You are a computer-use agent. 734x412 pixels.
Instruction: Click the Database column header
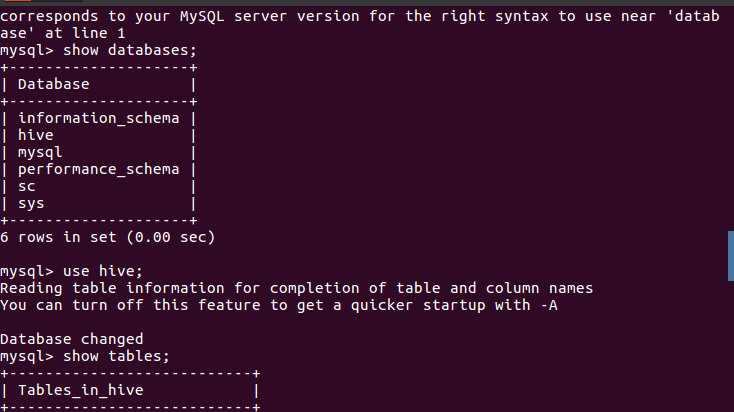click(53, 84)
